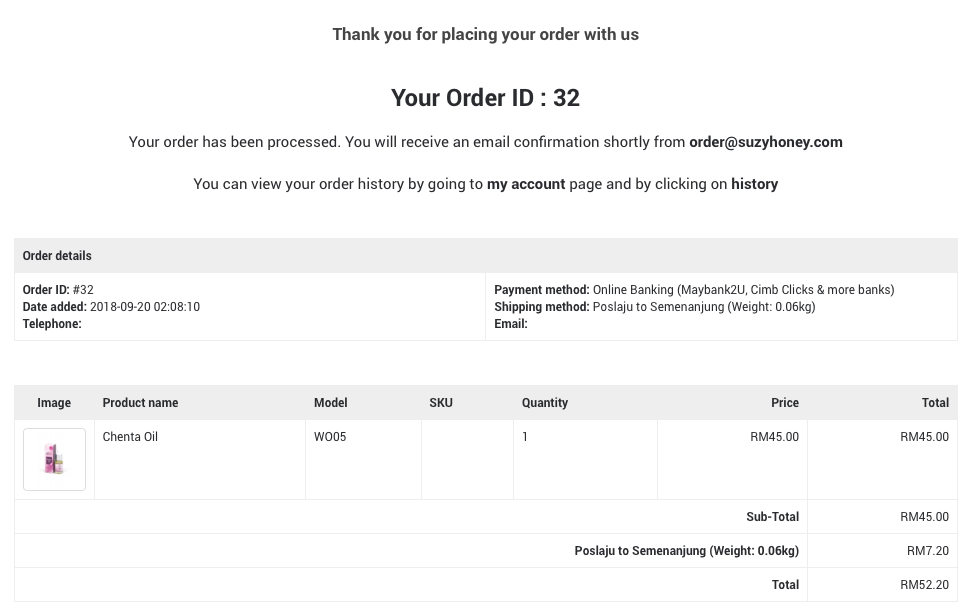Viewport: 971px width, 614px height.
Task: Click the Sub-Total RM45.00 amount
Action: click(x=924, y=517)
